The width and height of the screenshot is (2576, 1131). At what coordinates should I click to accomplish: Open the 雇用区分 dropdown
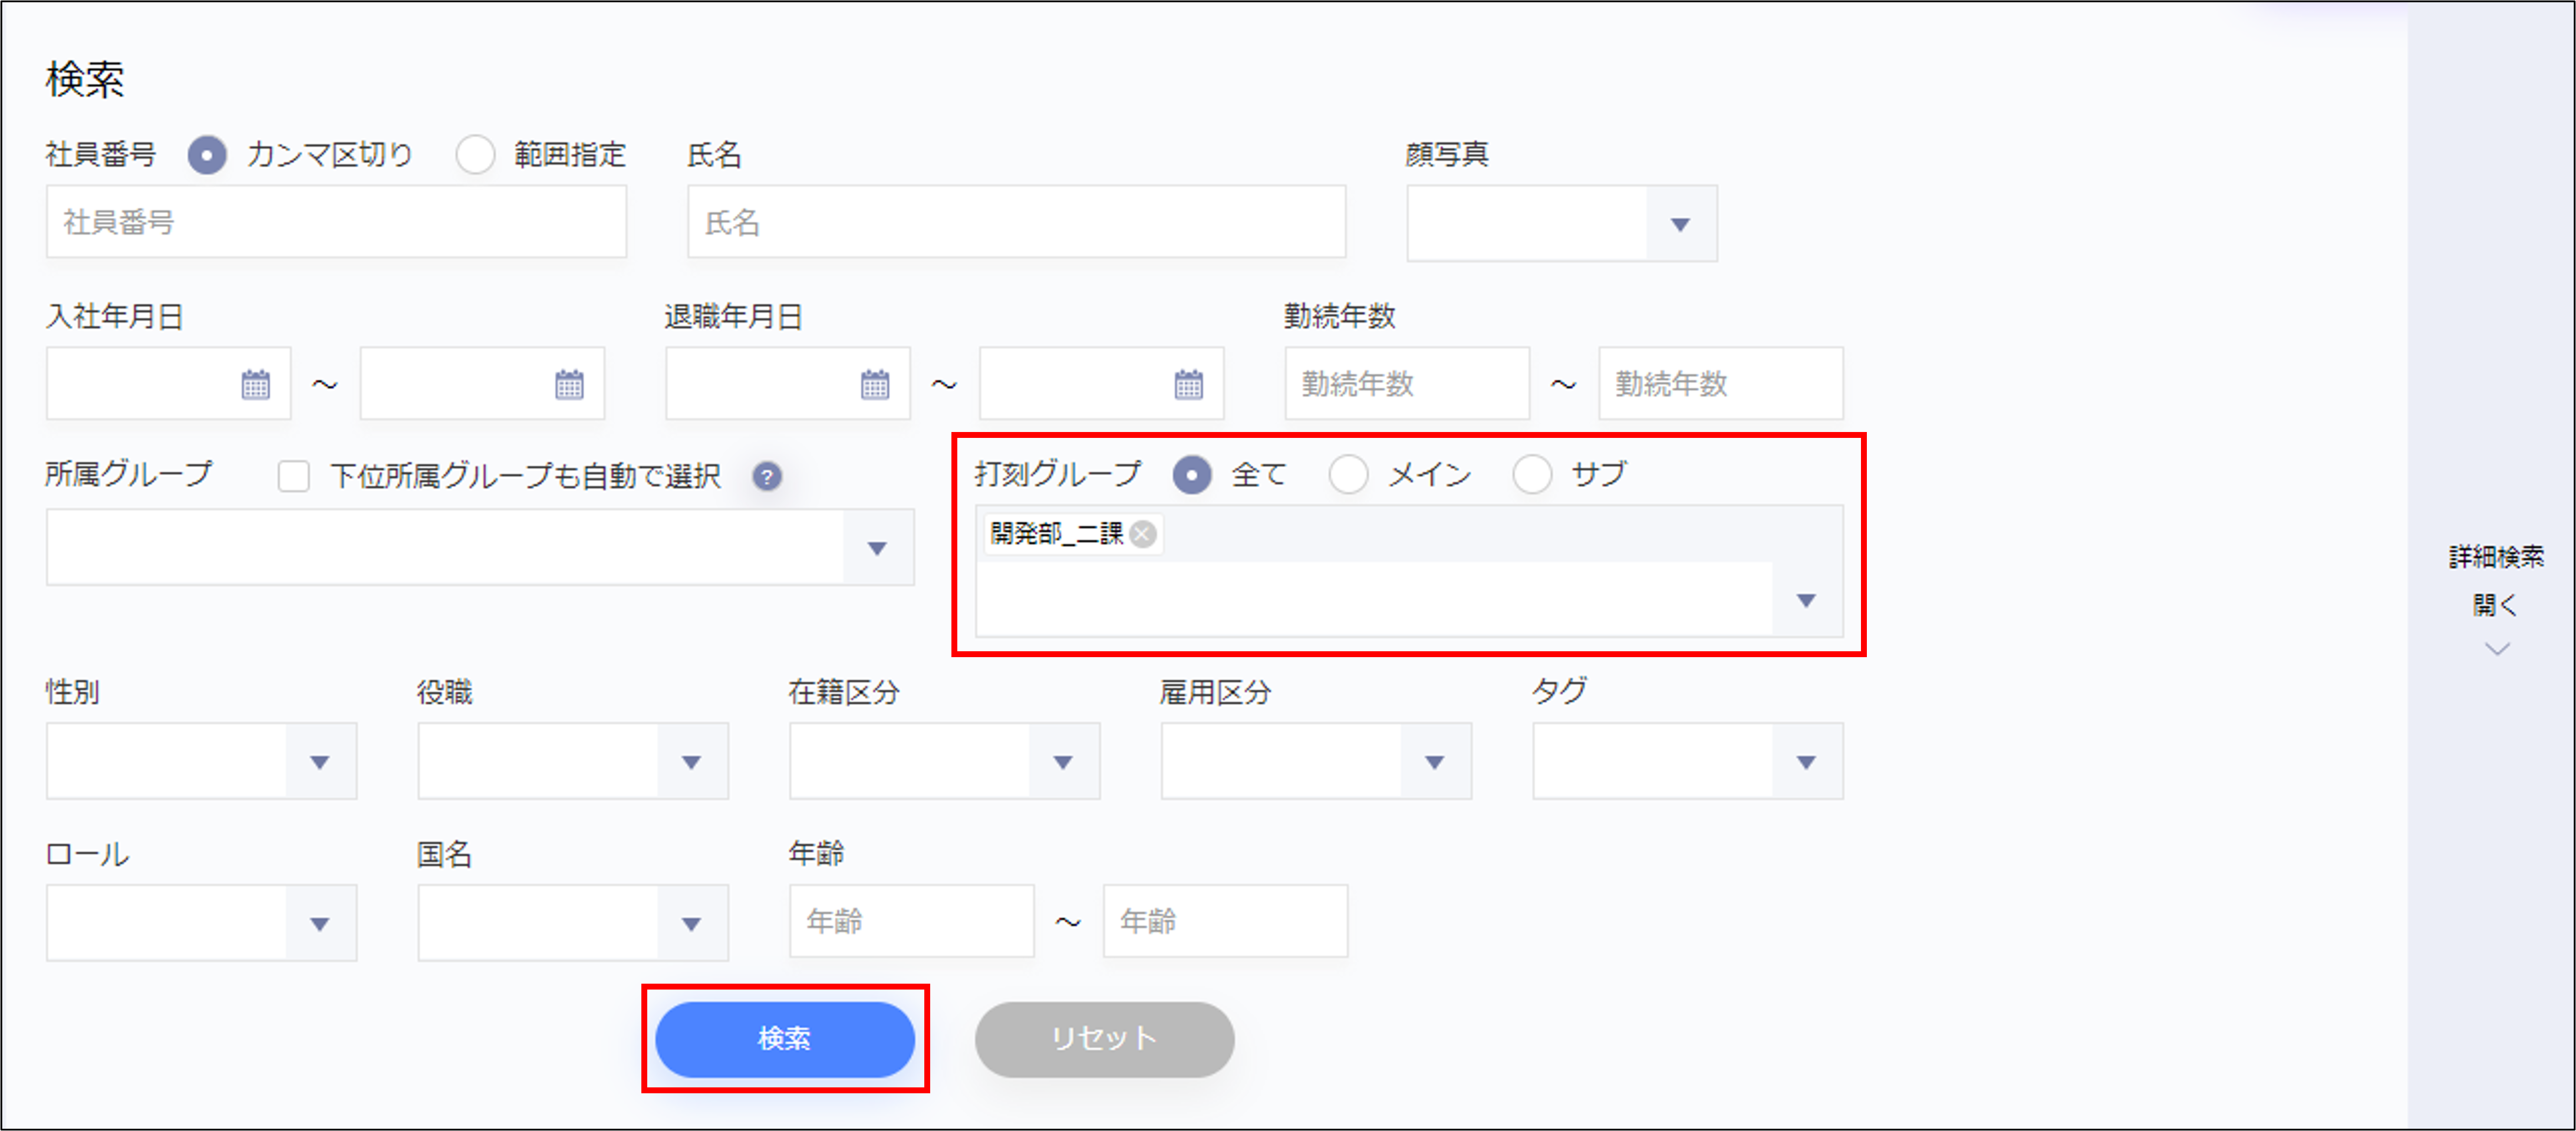coord(1434,762)
